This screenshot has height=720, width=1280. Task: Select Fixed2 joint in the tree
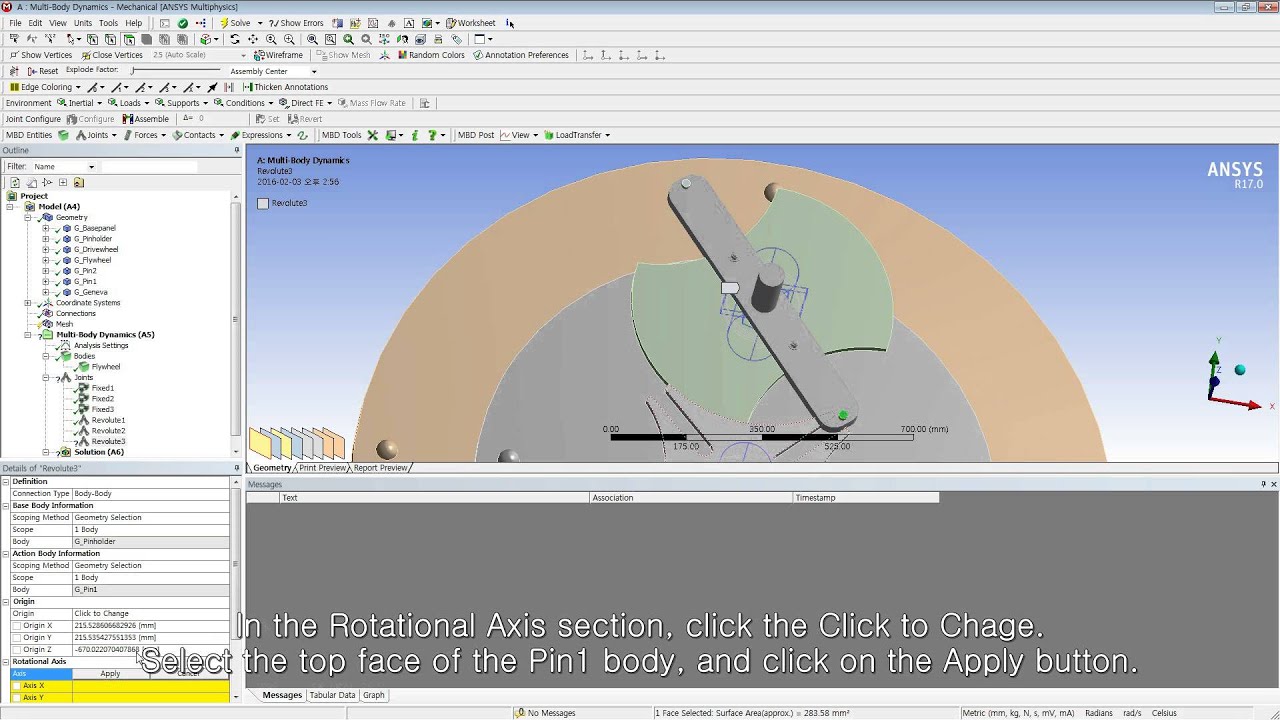[x=102, y=399]
